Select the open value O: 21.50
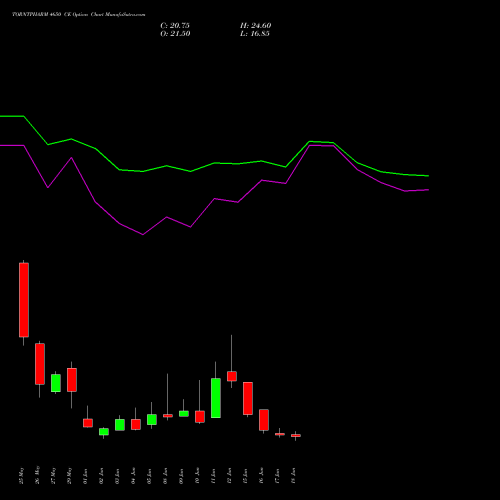The height and width of the screenshot is (500, 500). pos(175,34)
